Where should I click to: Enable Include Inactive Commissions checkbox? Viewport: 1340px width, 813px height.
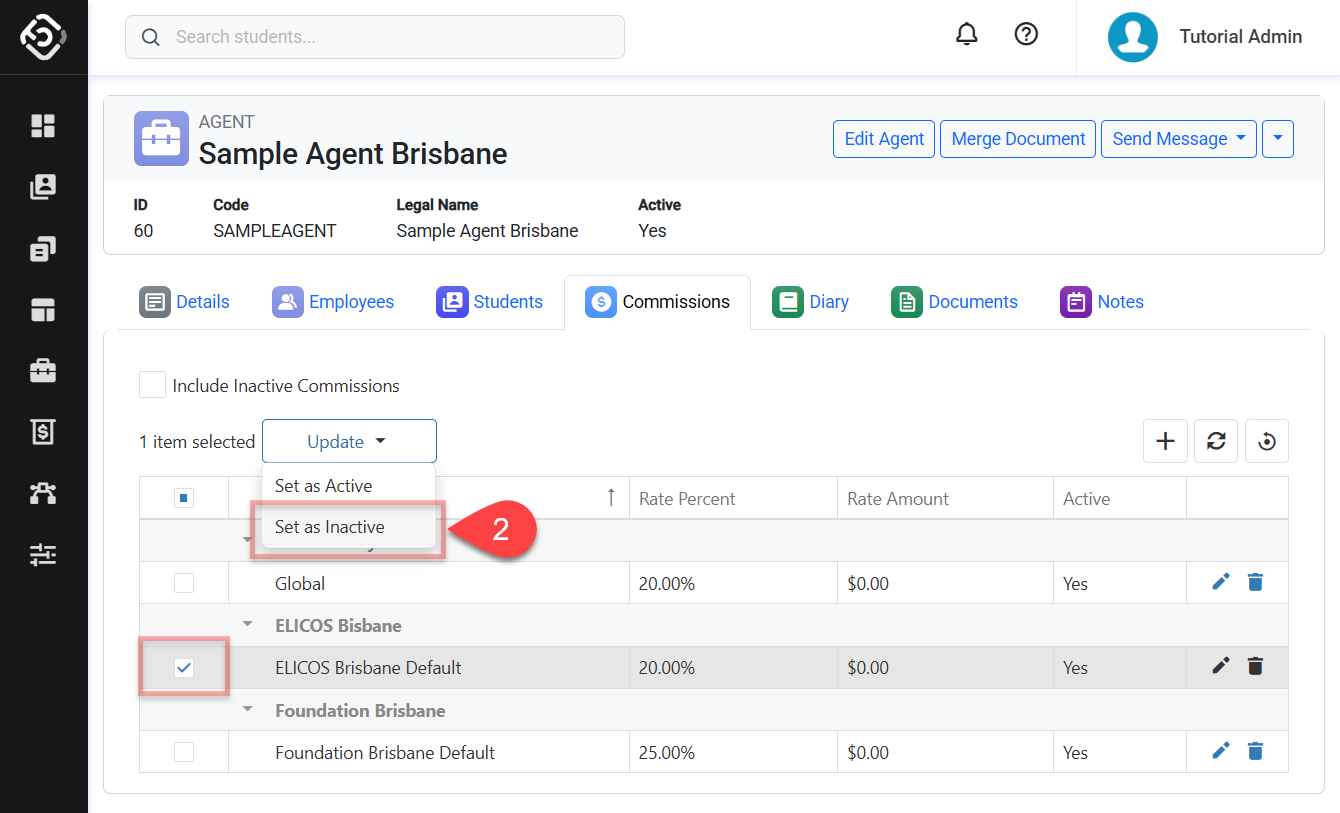point(152,385)
